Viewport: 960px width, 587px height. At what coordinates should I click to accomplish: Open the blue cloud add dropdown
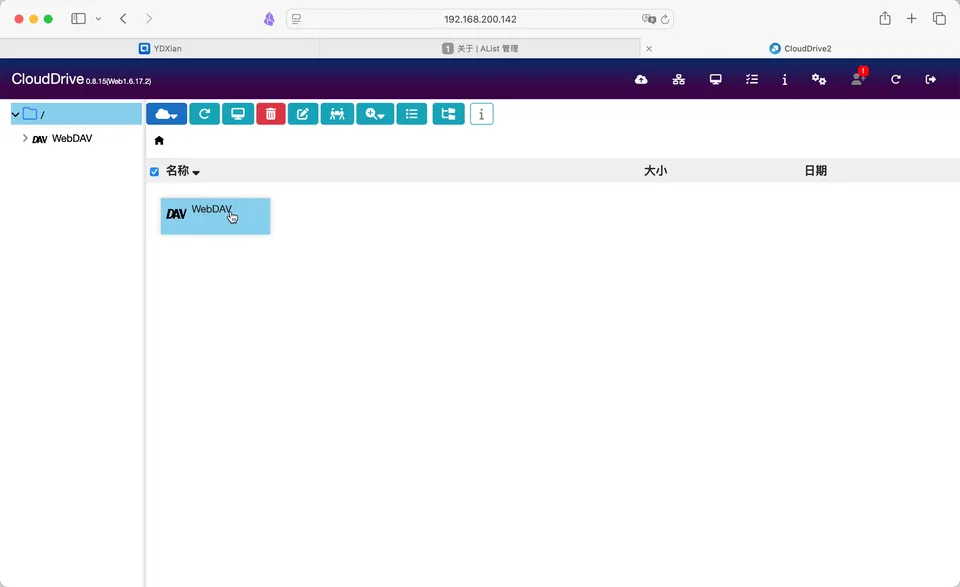tap(166, 114)
